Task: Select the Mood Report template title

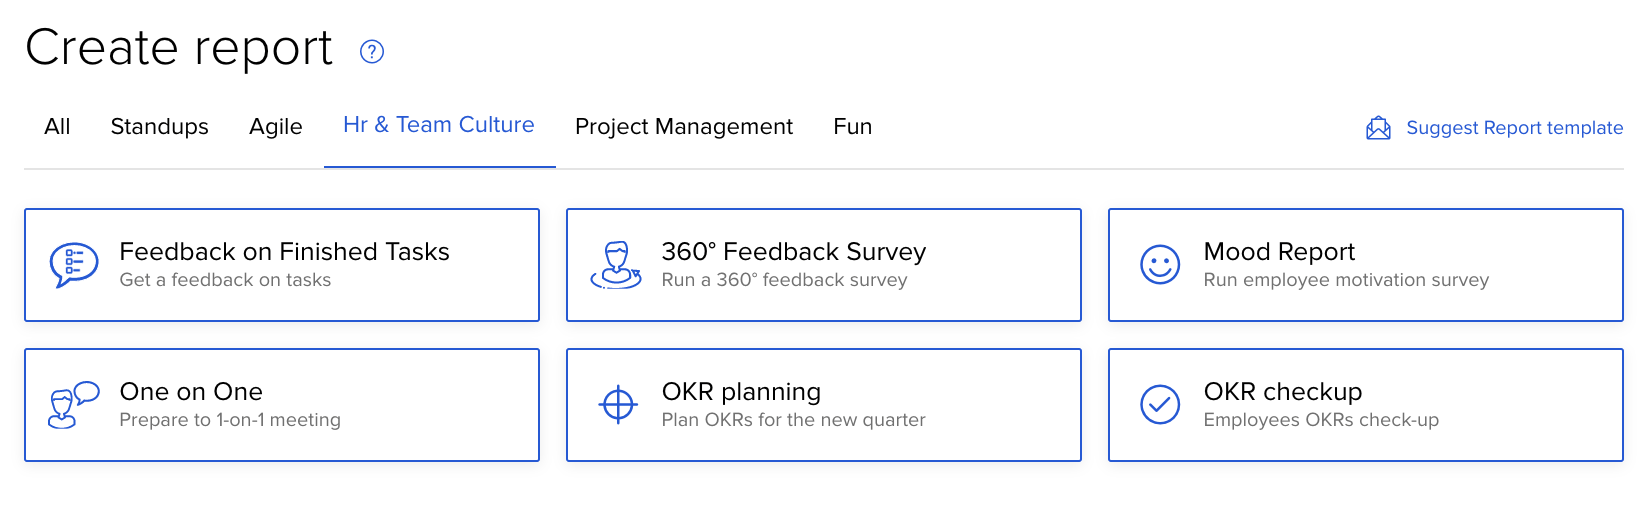Action: [x=1279, y=252]
